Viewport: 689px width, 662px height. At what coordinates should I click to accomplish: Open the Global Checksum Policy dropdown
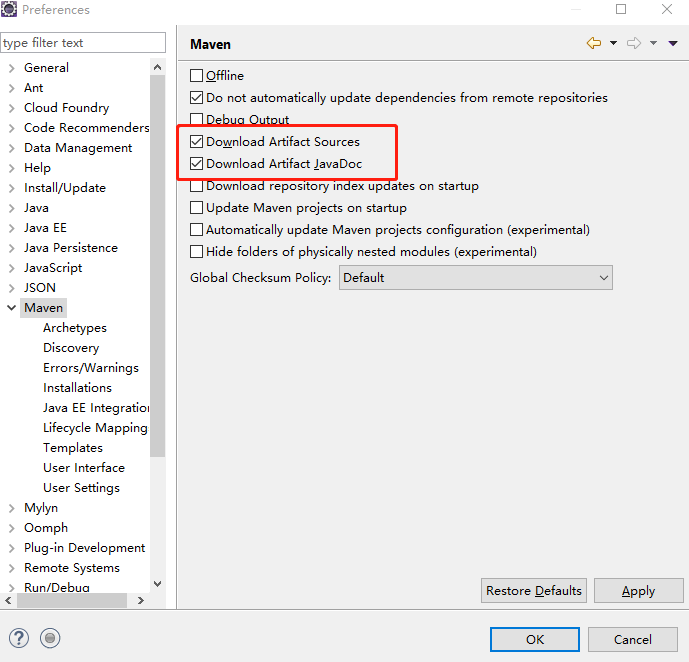[475, 278]
